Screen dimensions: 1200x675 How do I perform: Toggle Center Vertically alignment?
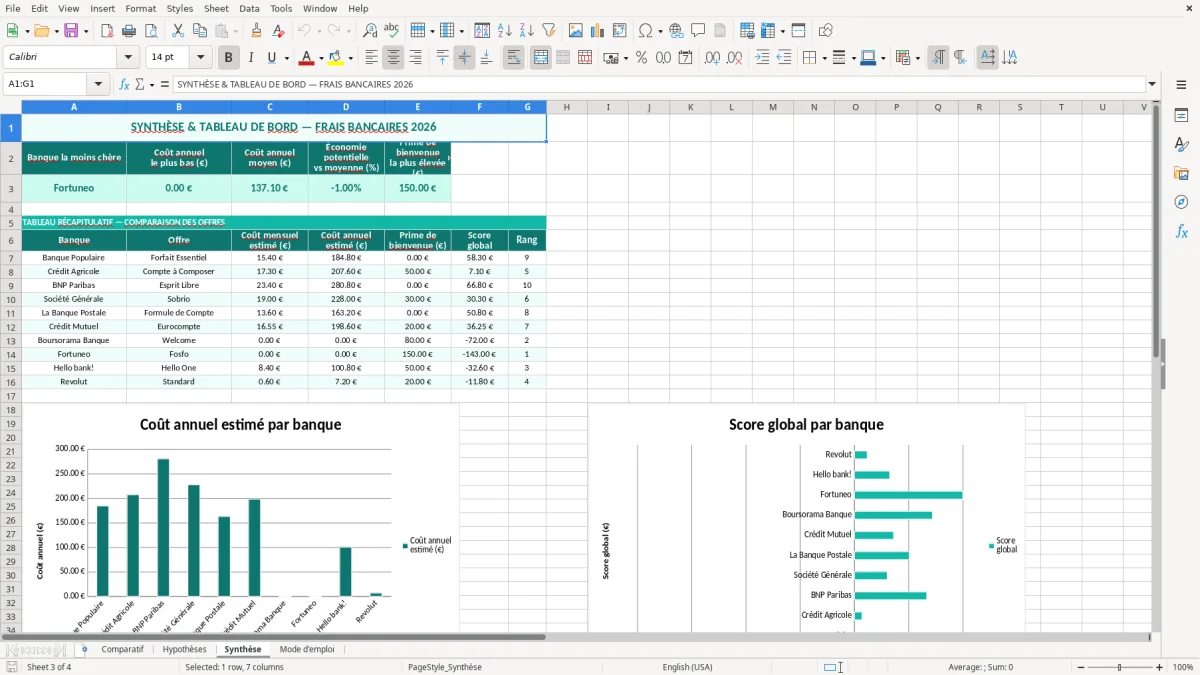pos(464,58)
